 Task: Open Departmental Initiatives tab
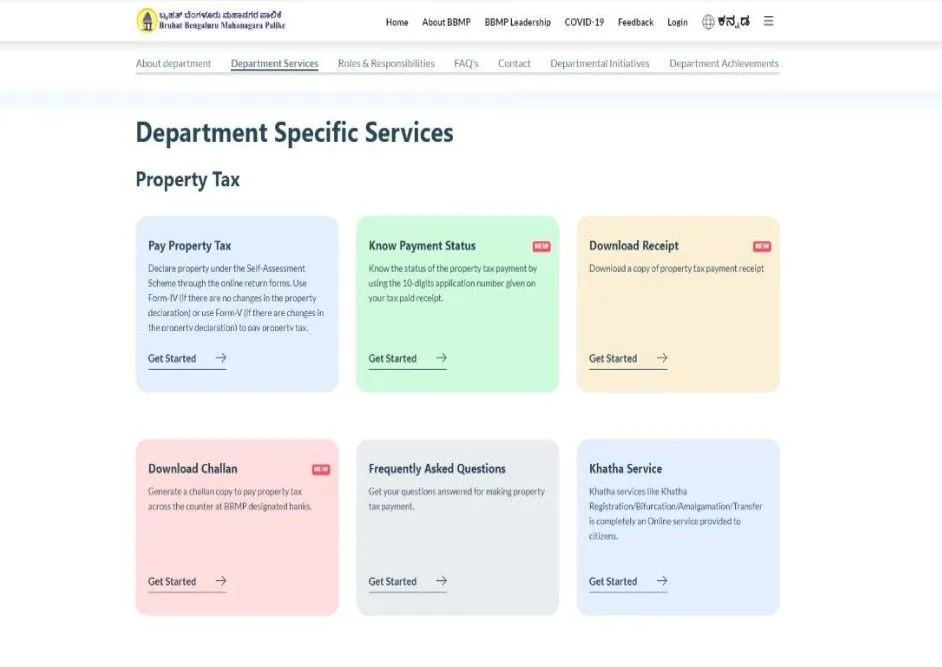[599, 64]
